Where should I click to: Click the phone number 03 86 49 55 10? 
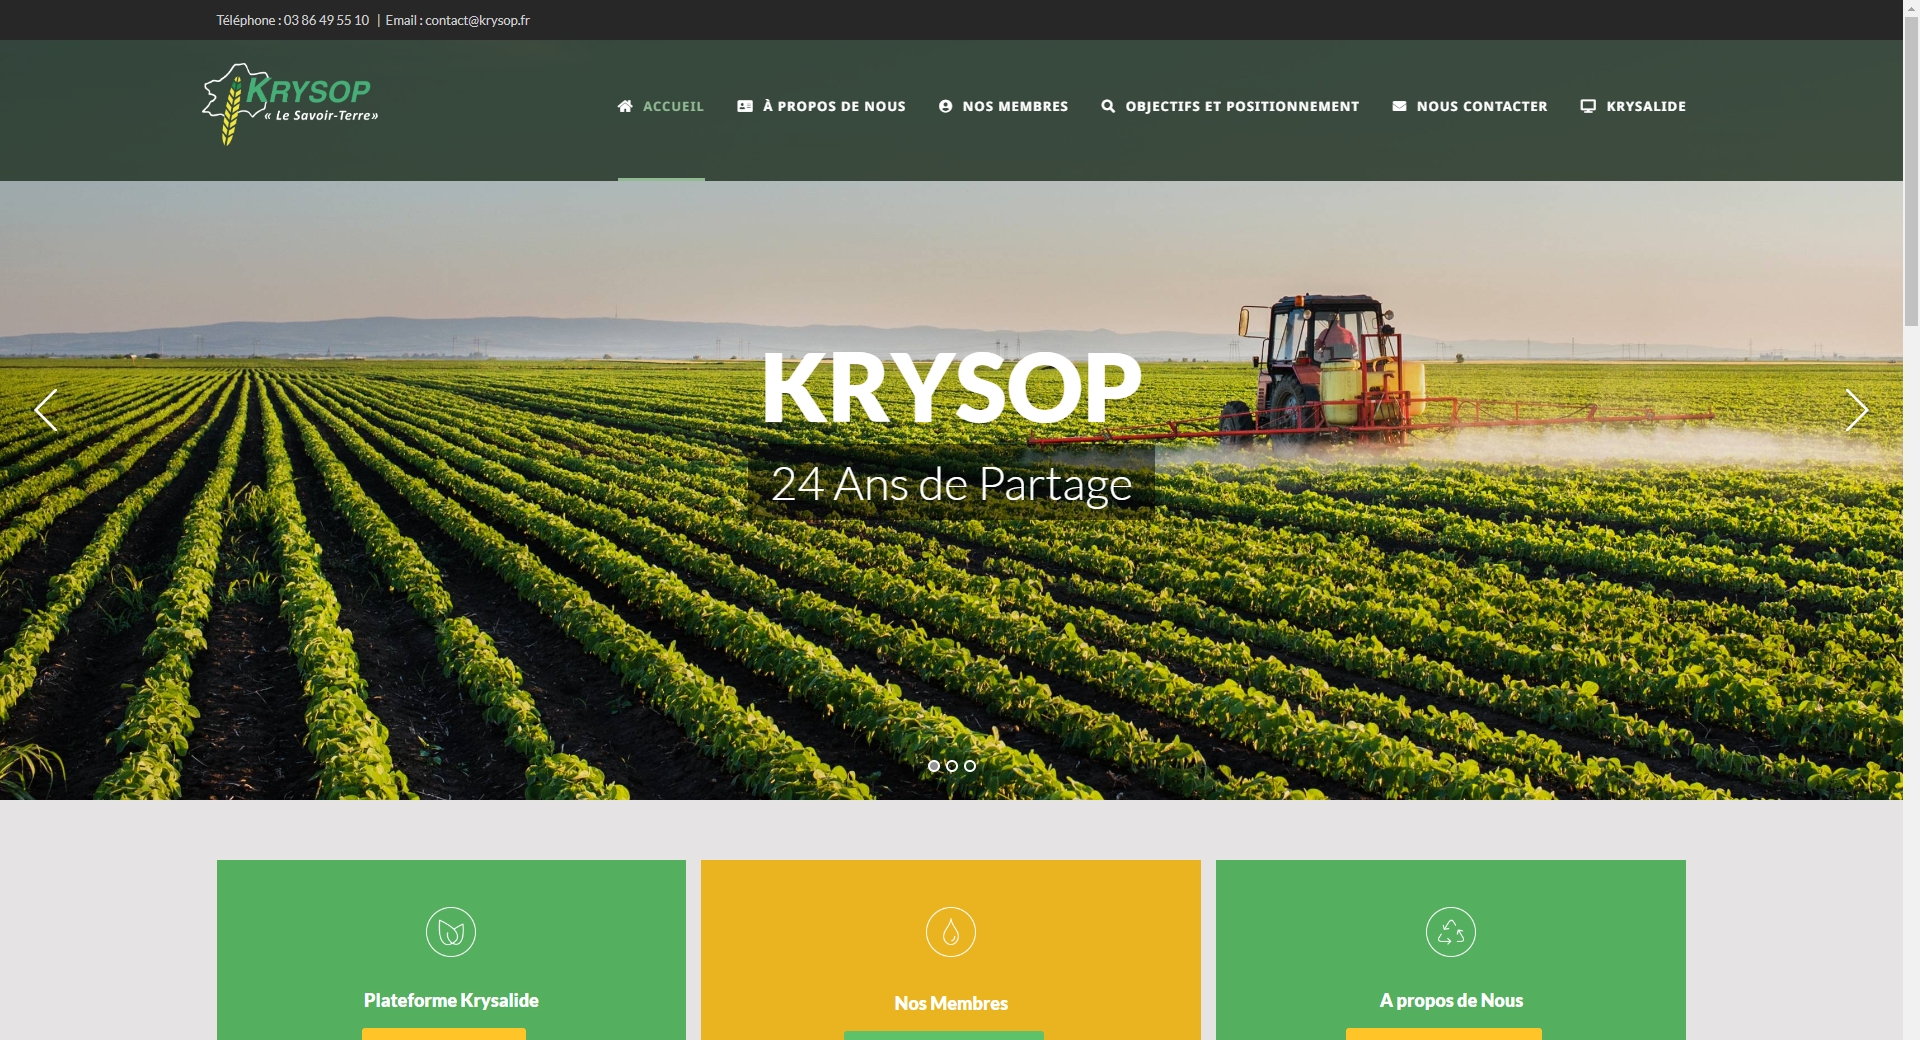coord(326,20)
